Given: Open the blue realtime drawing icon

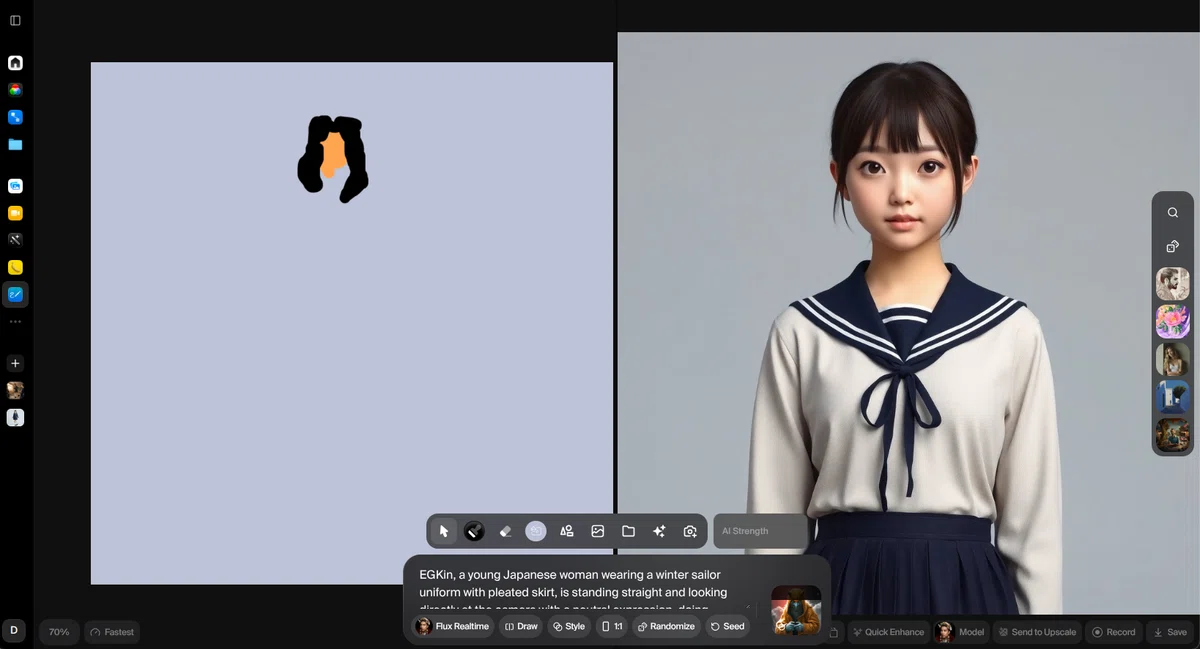Looking at the screenshot, I should 15,294.
